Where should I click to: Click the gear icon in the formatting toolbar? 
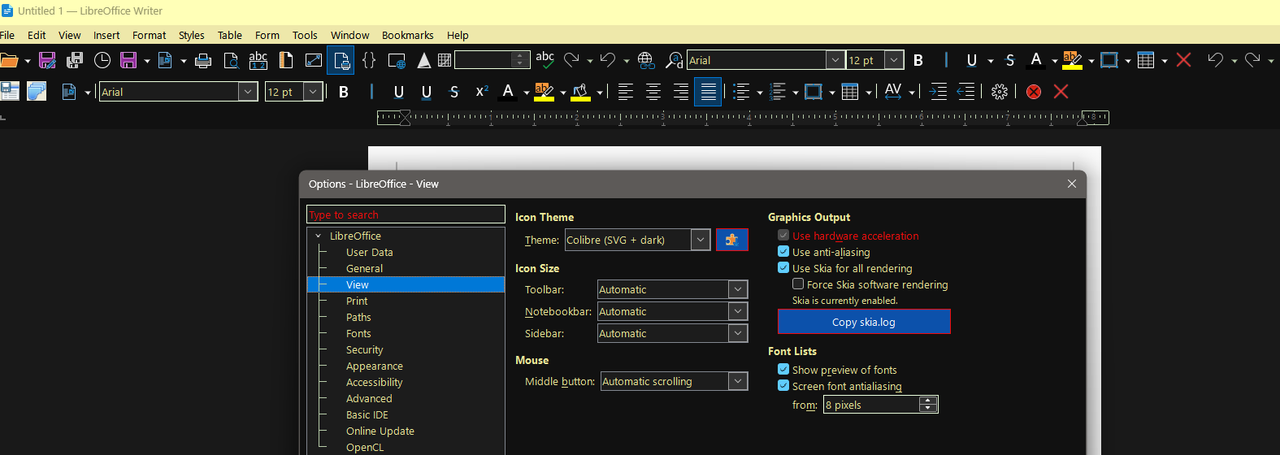coord(1000,92)
